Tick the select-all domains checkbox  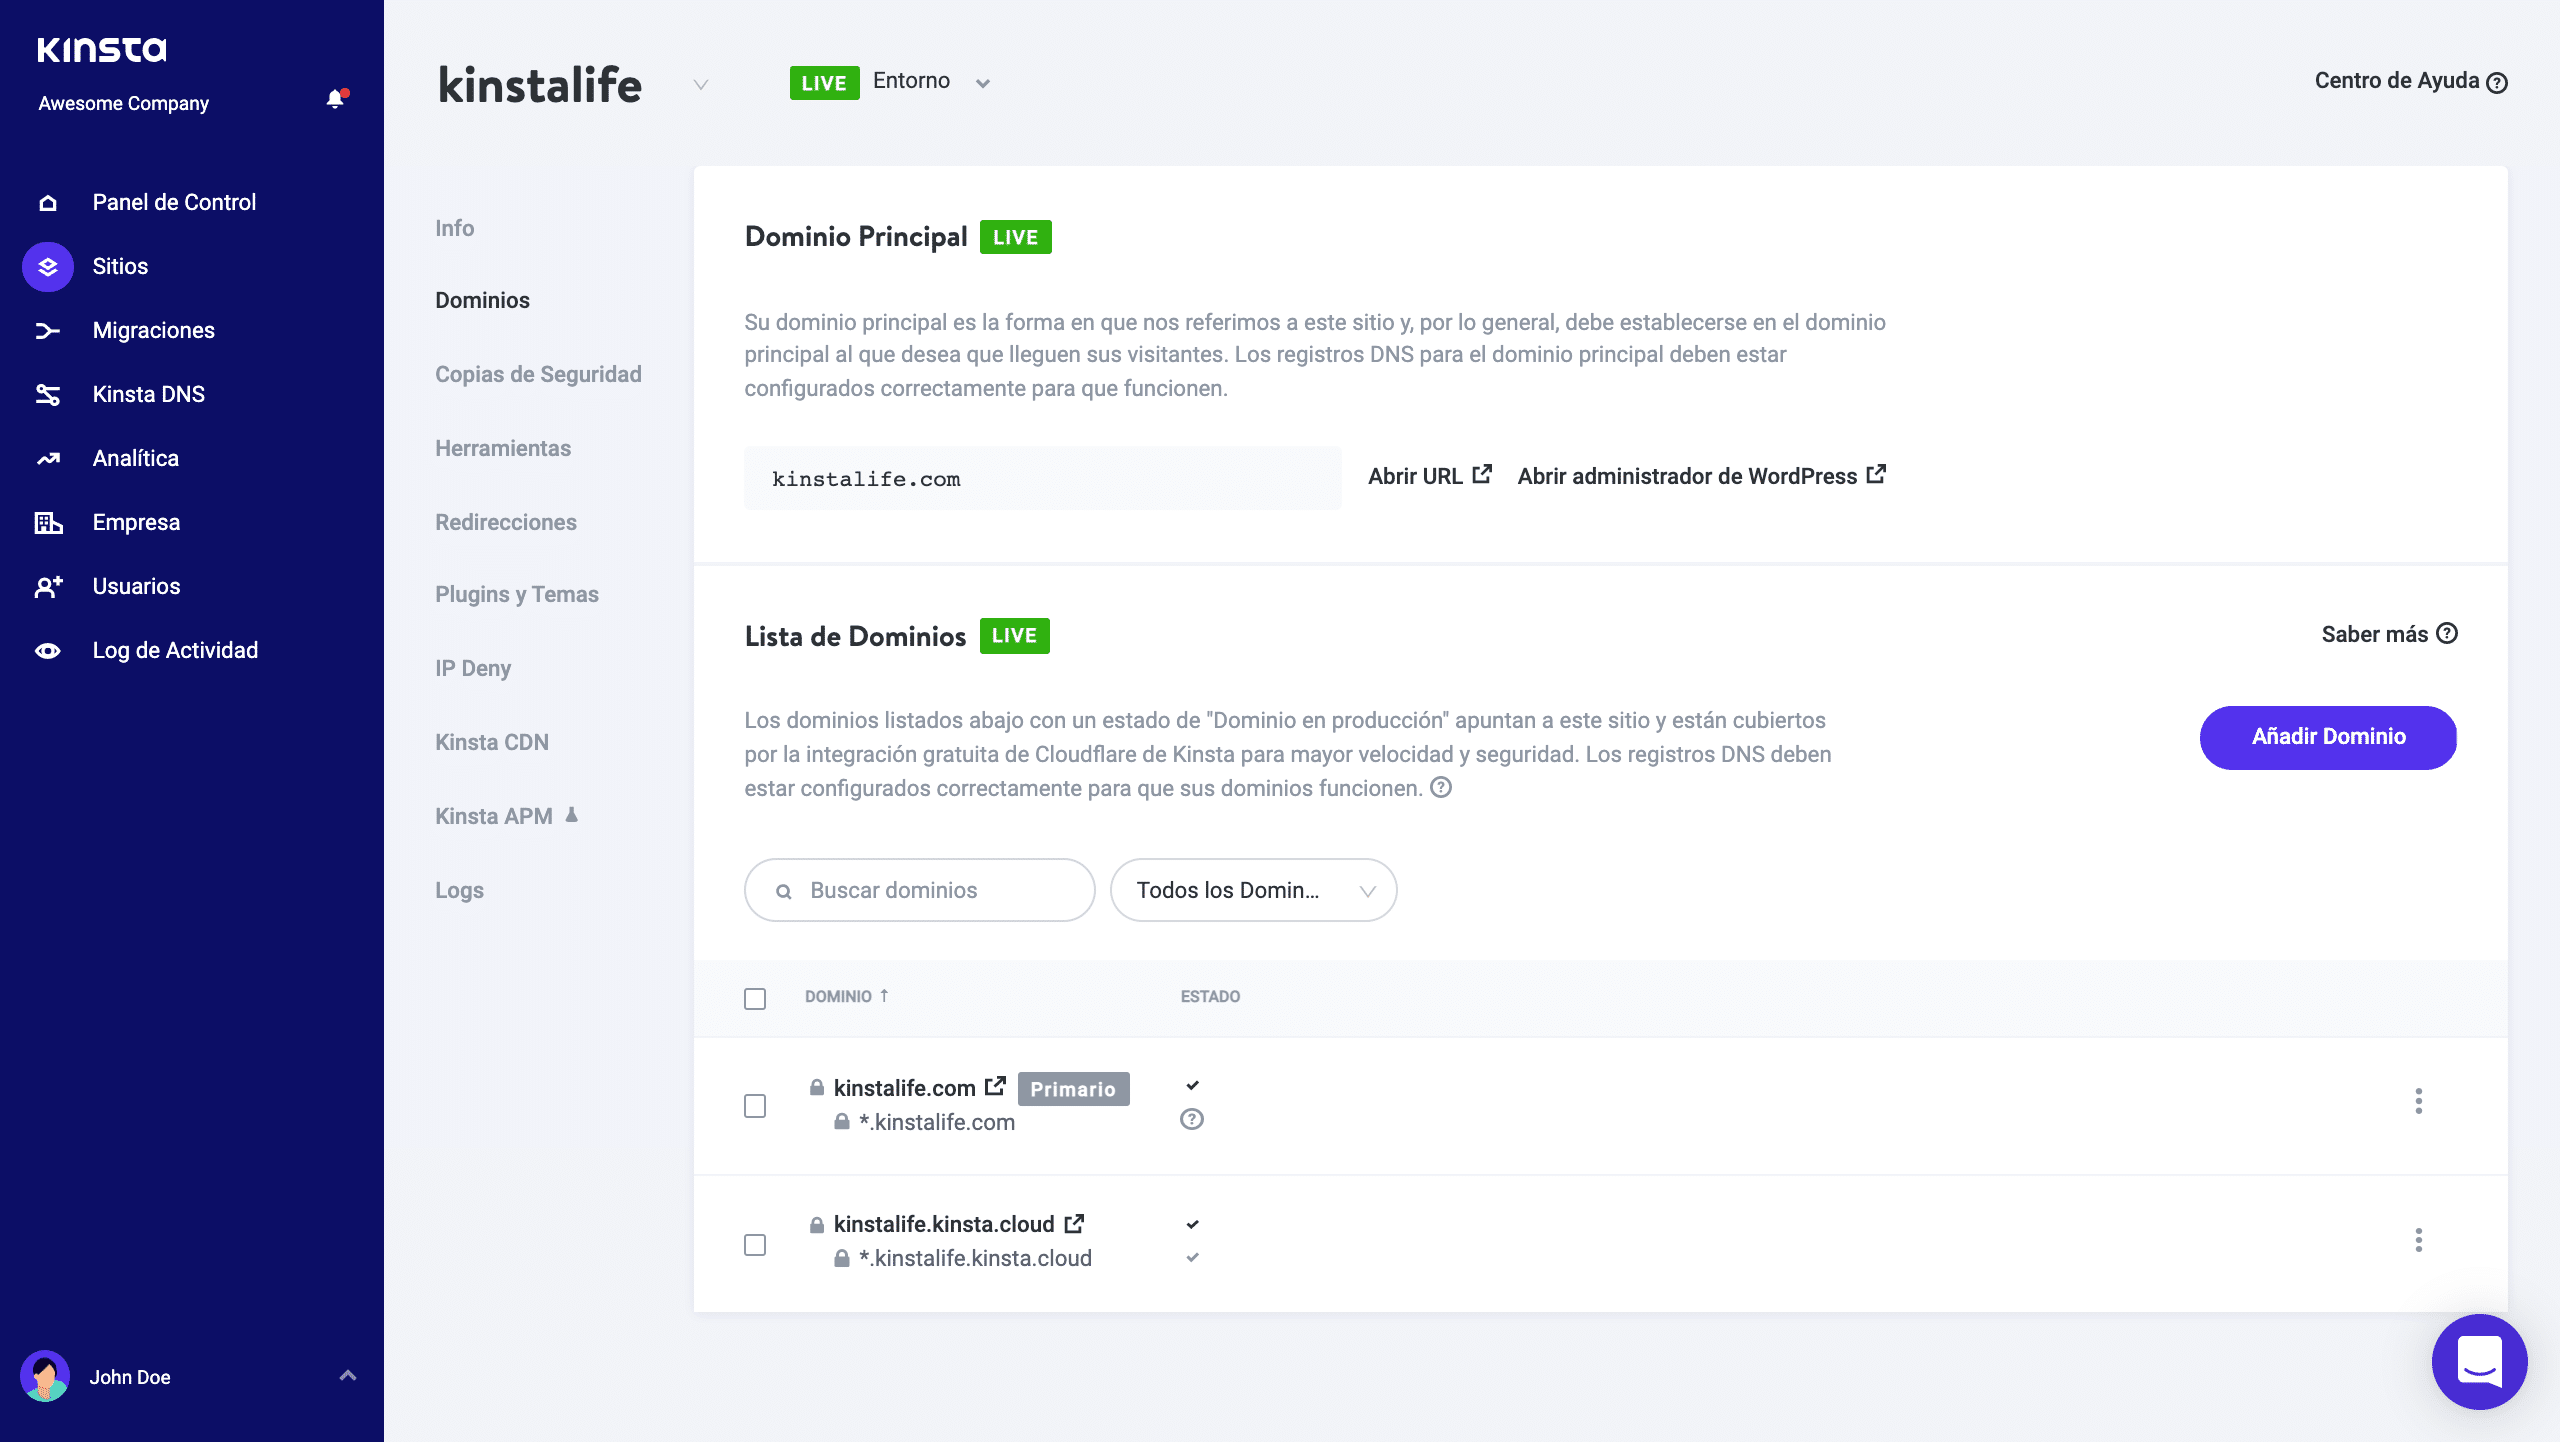tap(755, 998)
